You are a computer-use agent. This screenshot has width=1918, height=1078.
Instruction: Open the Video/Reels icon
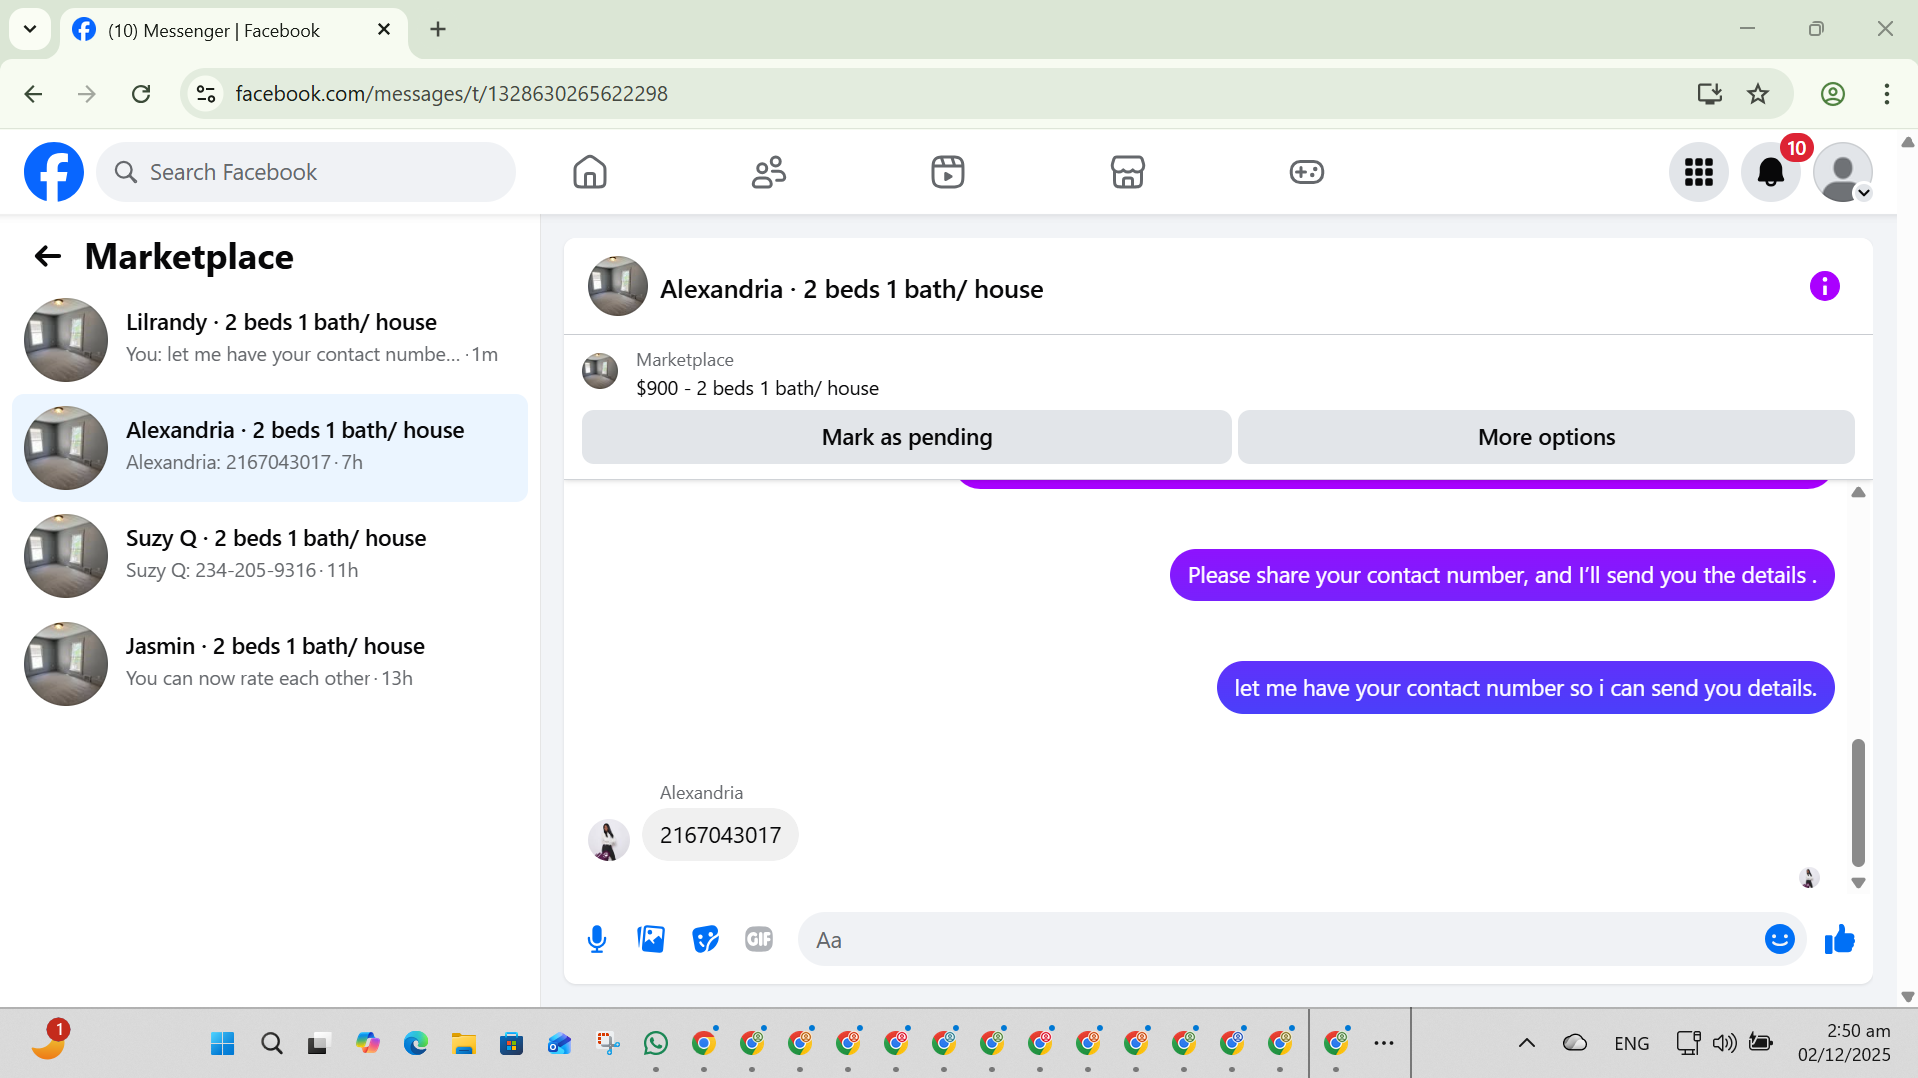[x=948, y=172]
